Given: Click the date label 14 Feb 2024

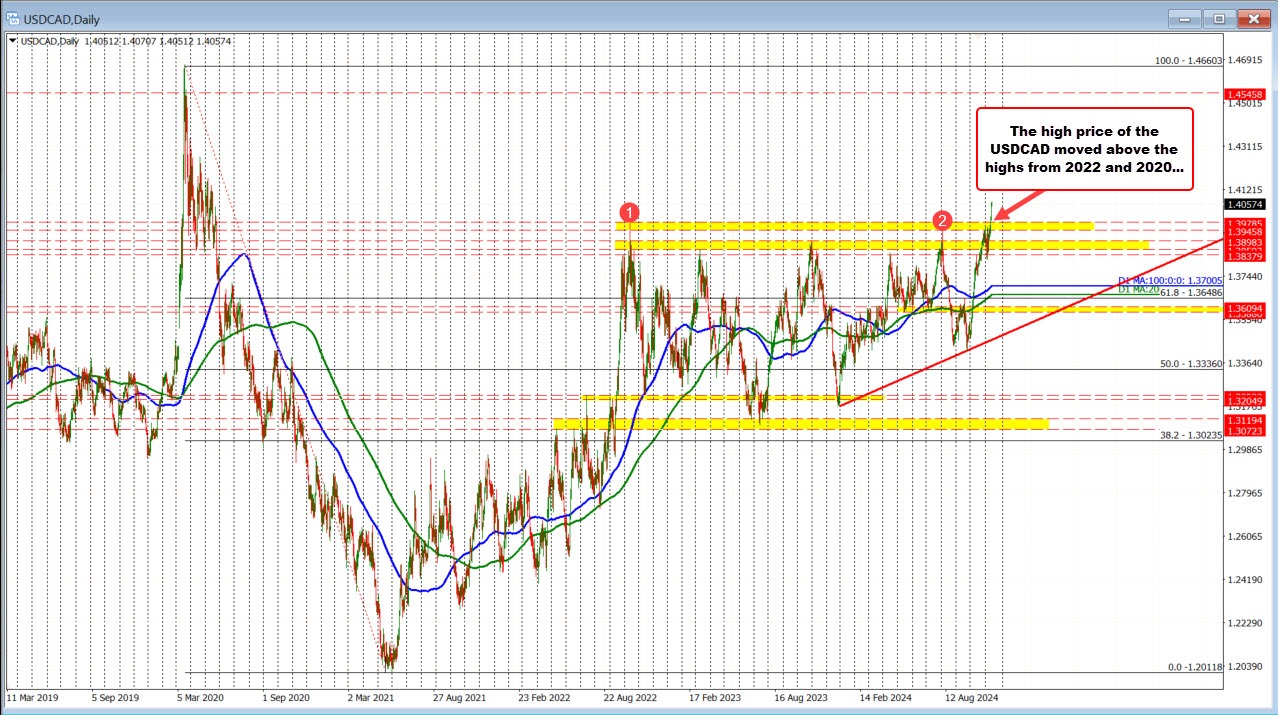Looking at the screenshot, I should click(x=887, y=696).
